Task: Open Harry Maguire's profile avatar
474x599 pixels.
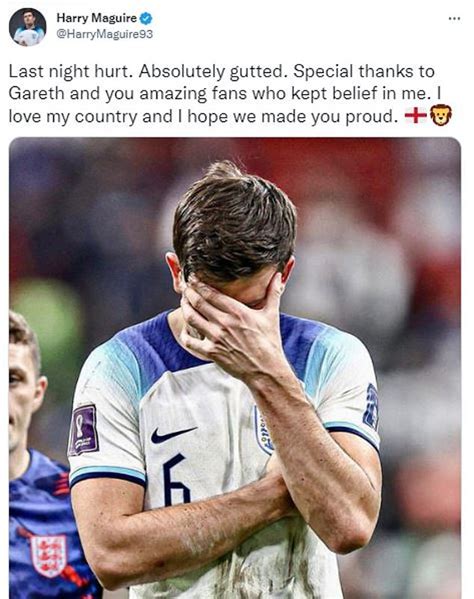Action: click(28, 27)
